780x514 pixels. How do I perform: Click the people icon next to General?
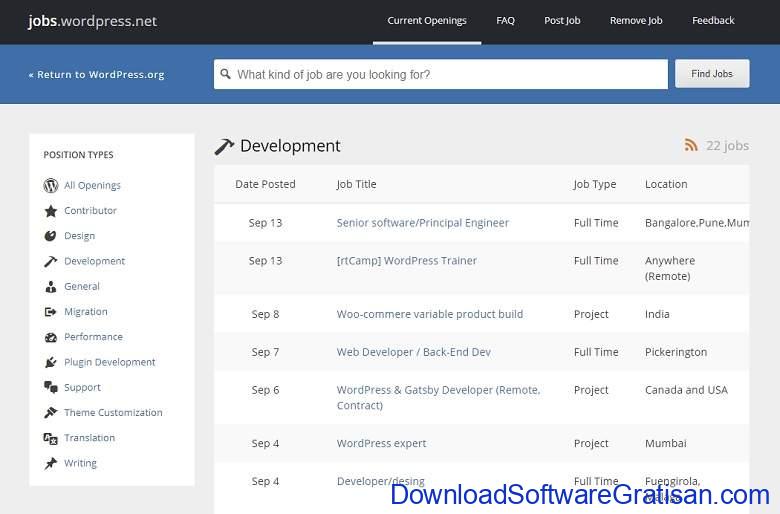(x=51, y=287)
